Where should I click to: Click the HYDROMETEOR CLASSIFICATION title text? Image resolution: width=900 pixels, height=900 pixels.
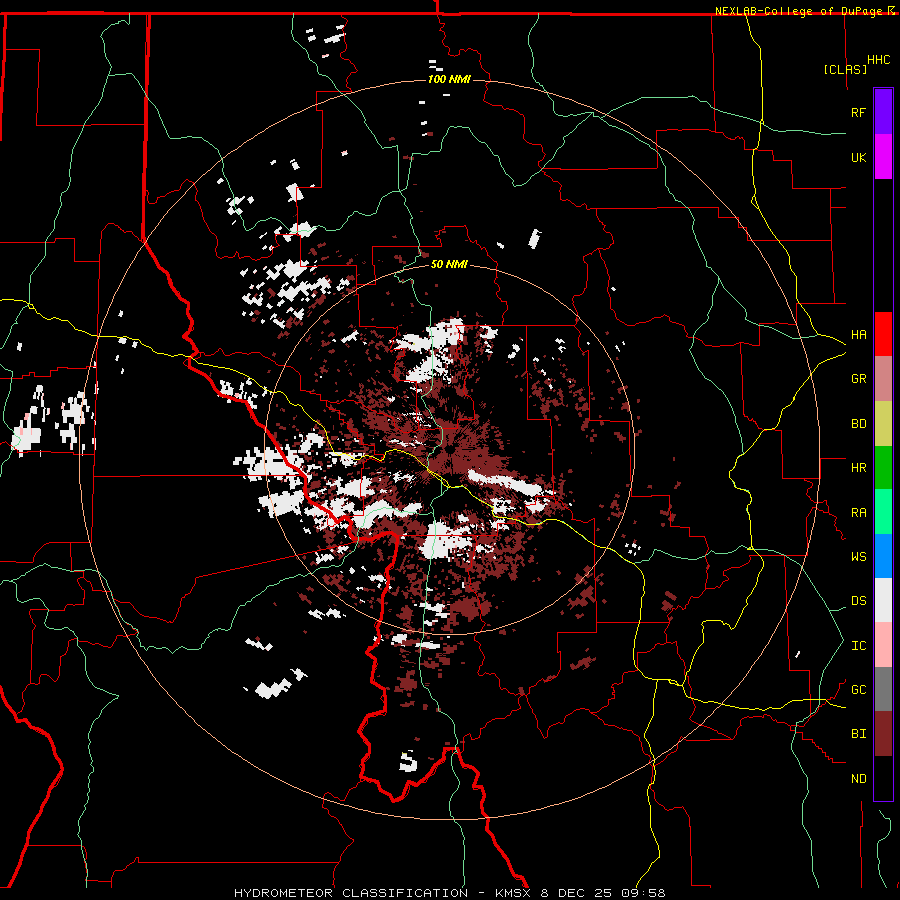tap(351, 893)
